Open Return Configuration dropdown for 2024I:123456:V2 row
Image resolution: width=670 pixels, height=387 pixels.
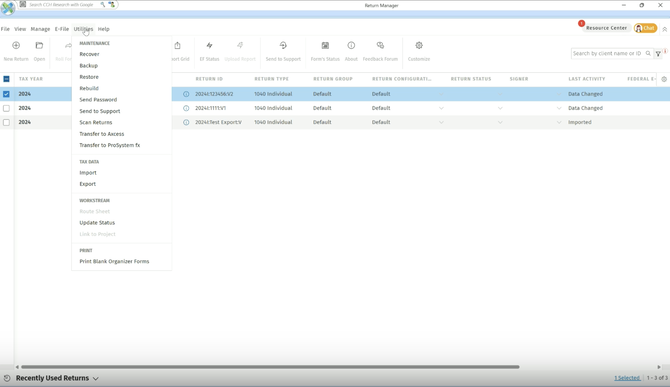pyautogui.click(x=441, y=94)
